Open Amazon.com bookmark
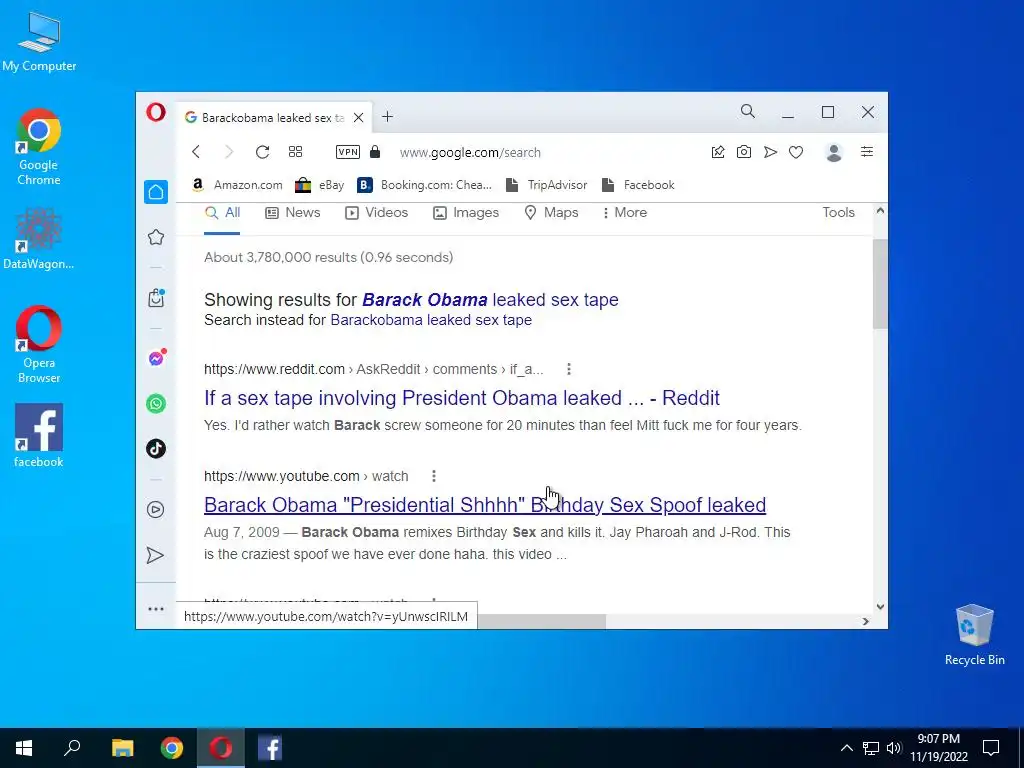This screenshot has width=1024, height=768. [237, 185]
